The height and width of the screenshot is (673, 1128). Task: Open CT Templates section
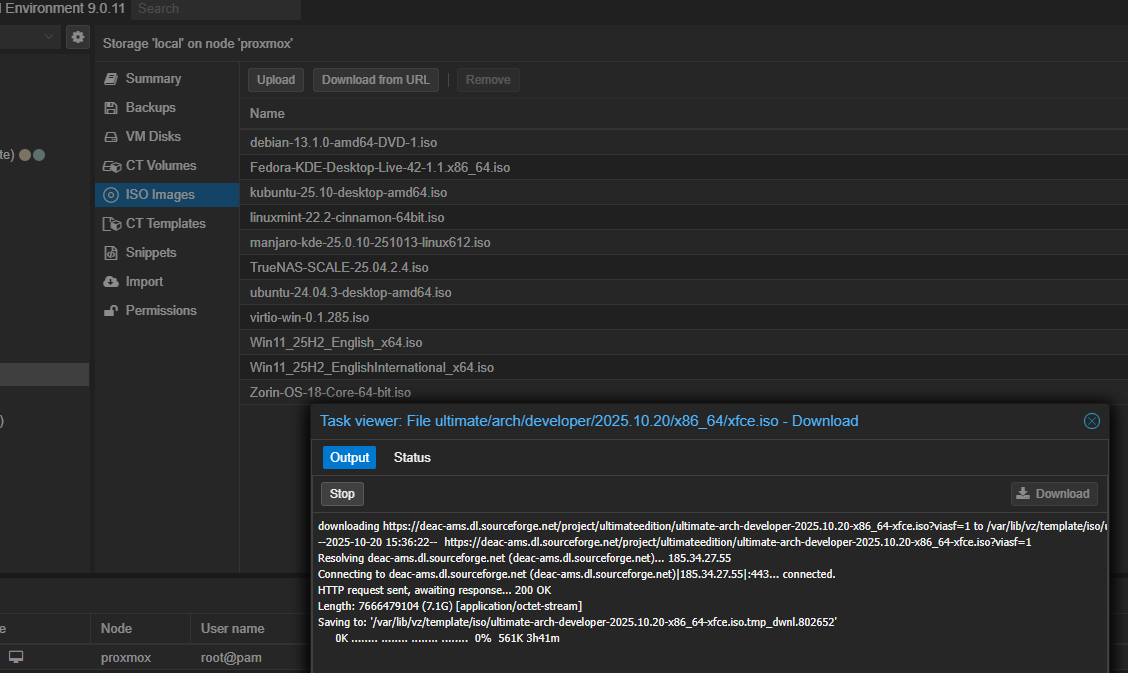tap(167, 224)
